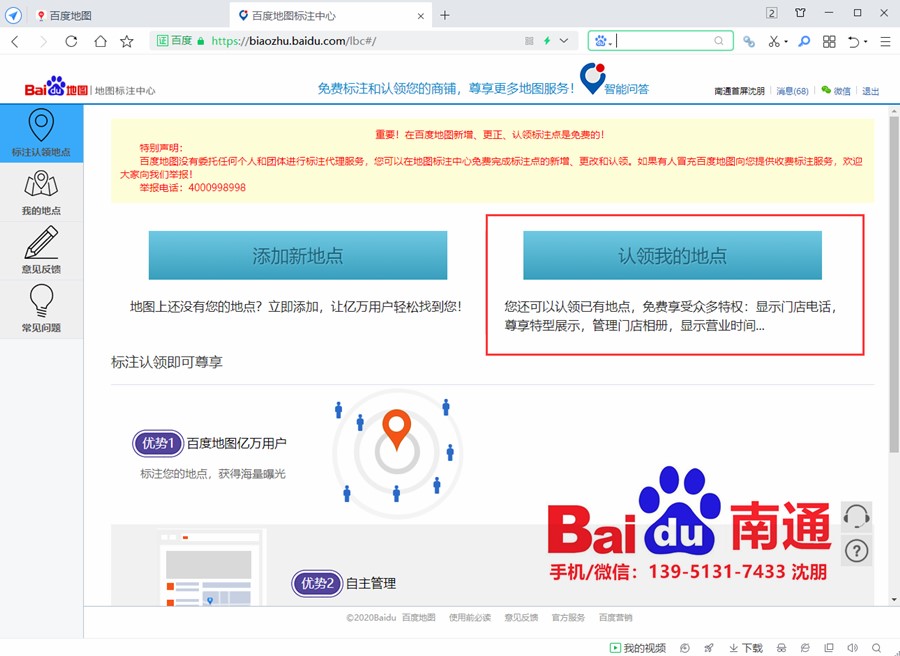
Task: Open 我的视频 in the status bar
Action: 638,648
